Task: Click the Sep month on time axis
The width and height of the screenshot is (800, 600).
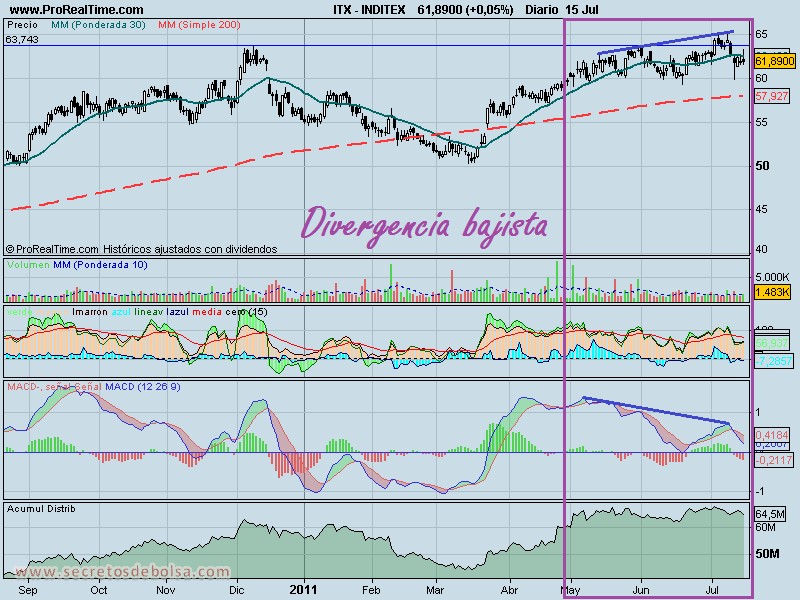Action: (28, 590)
